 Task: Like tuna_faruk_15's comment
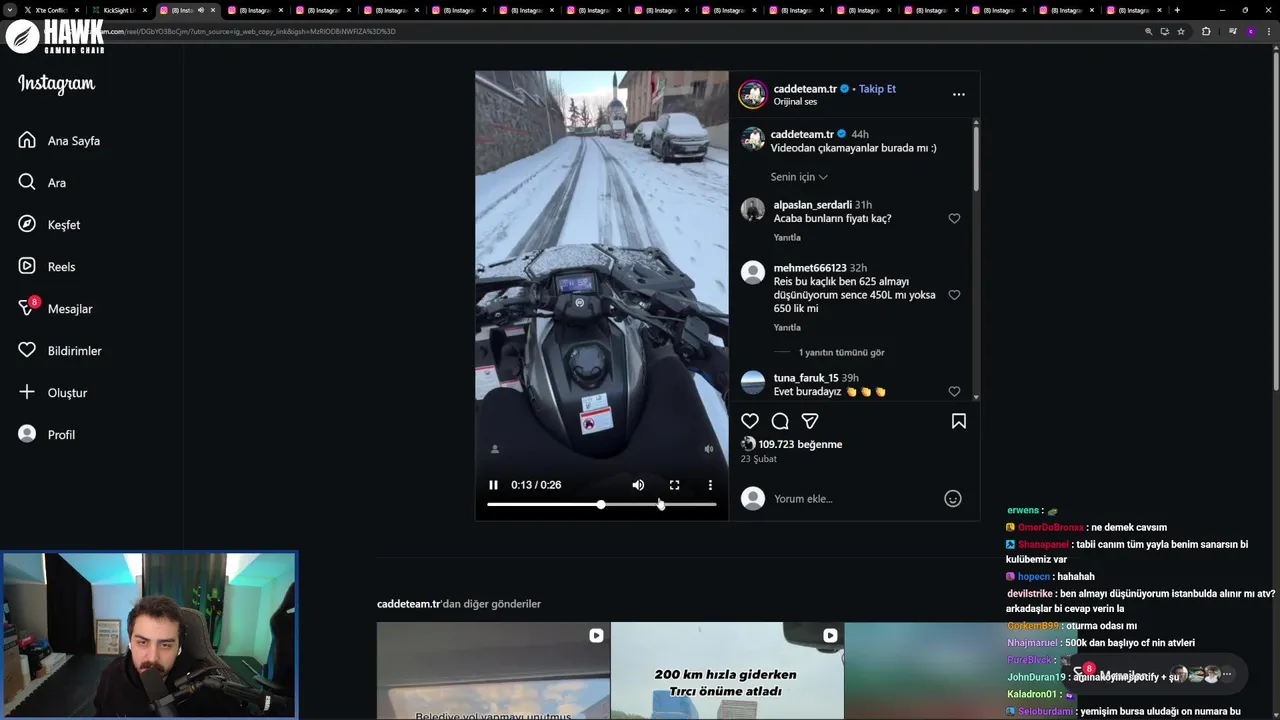pyautogui.click(x=954, y=391)
